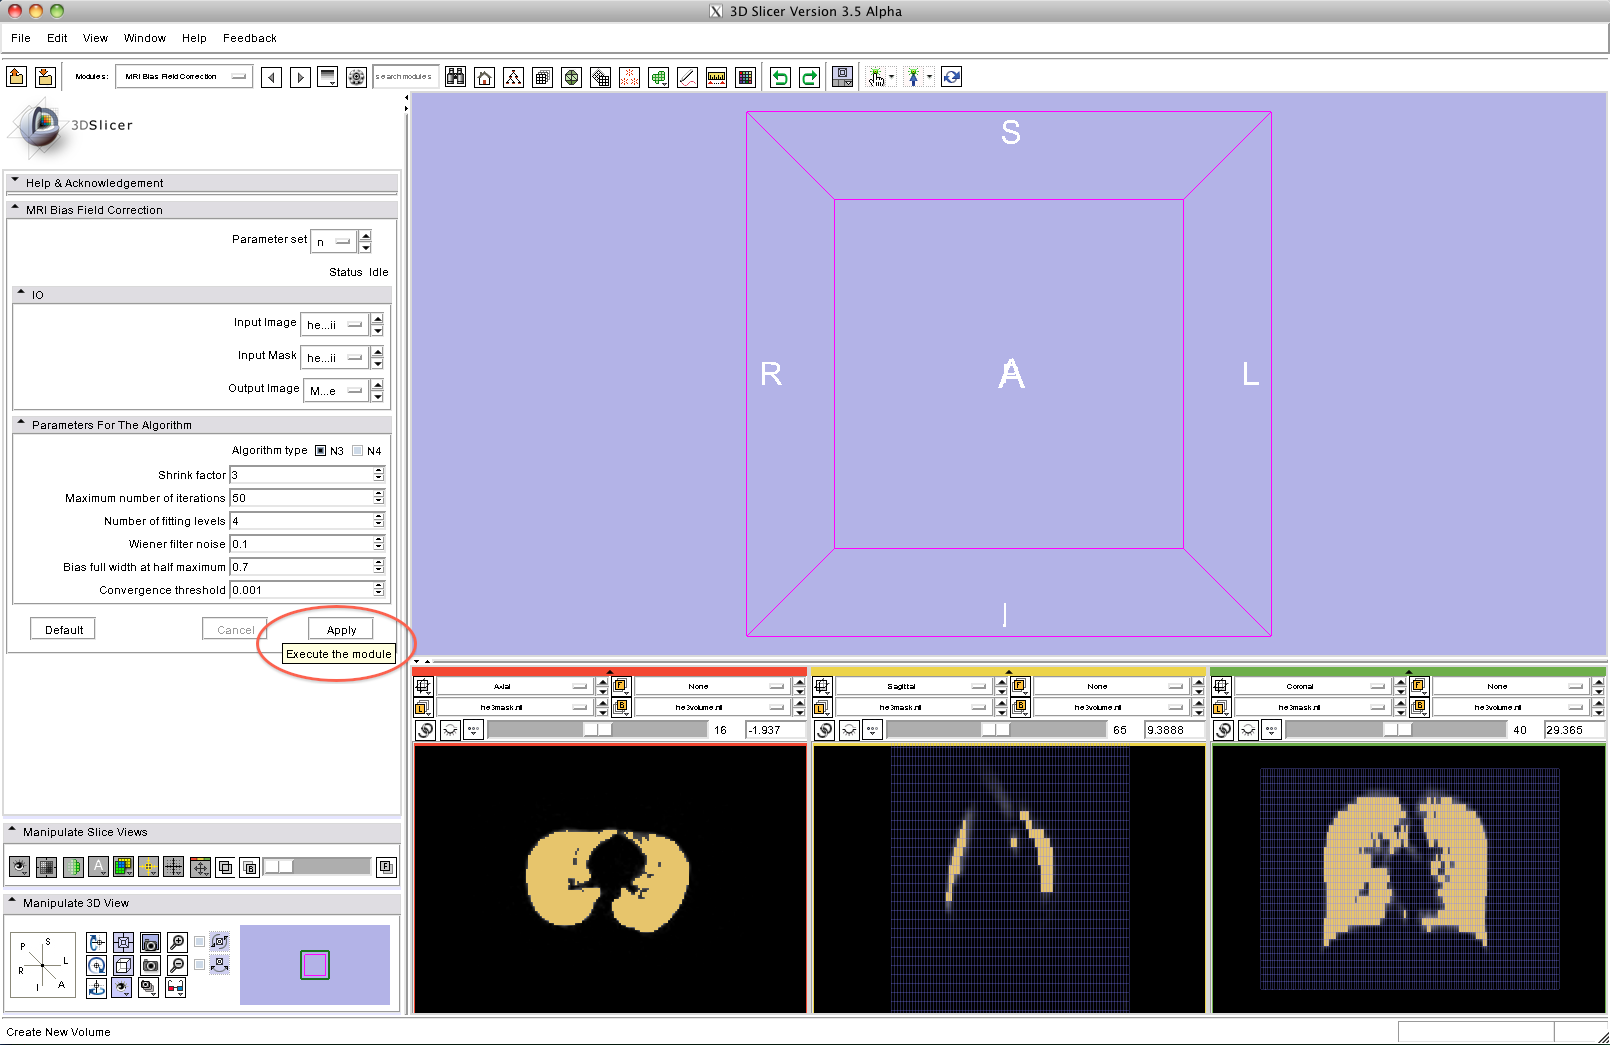
Task: Click the Redo arrow in toolbar
Action: click(809, 77)
